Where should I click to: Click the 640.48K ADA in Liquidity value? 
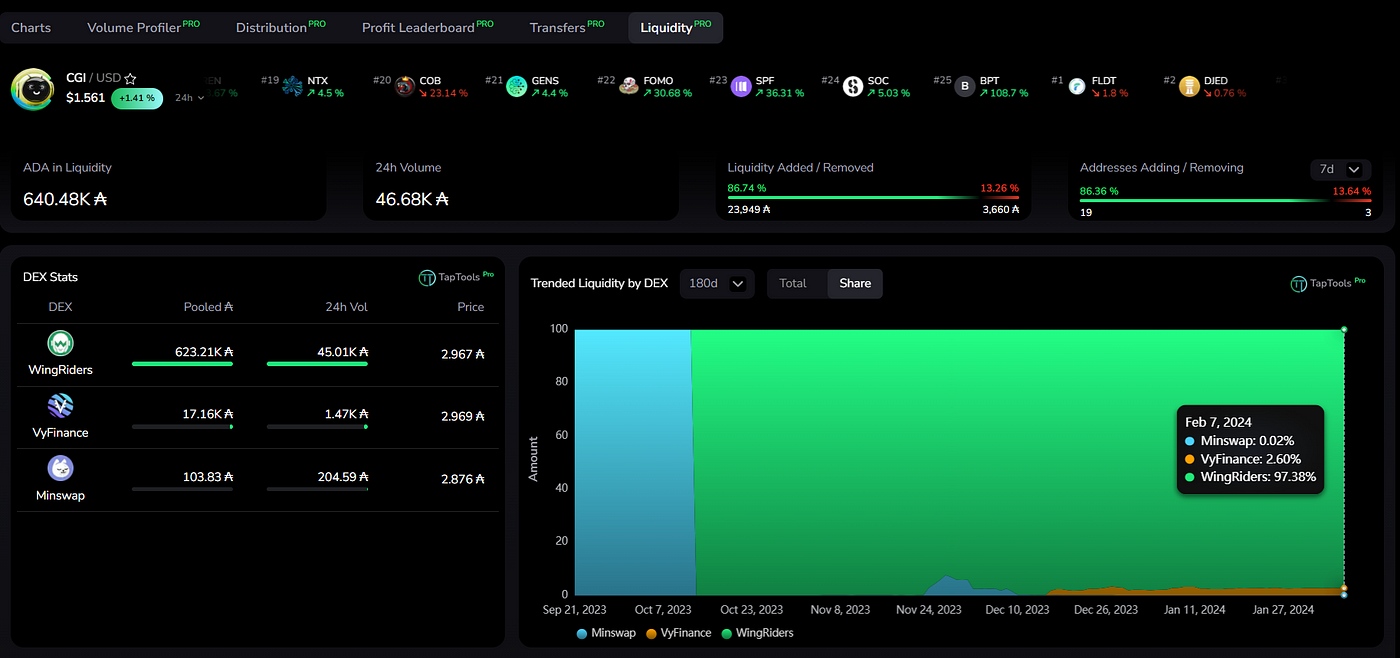(65, 199)
